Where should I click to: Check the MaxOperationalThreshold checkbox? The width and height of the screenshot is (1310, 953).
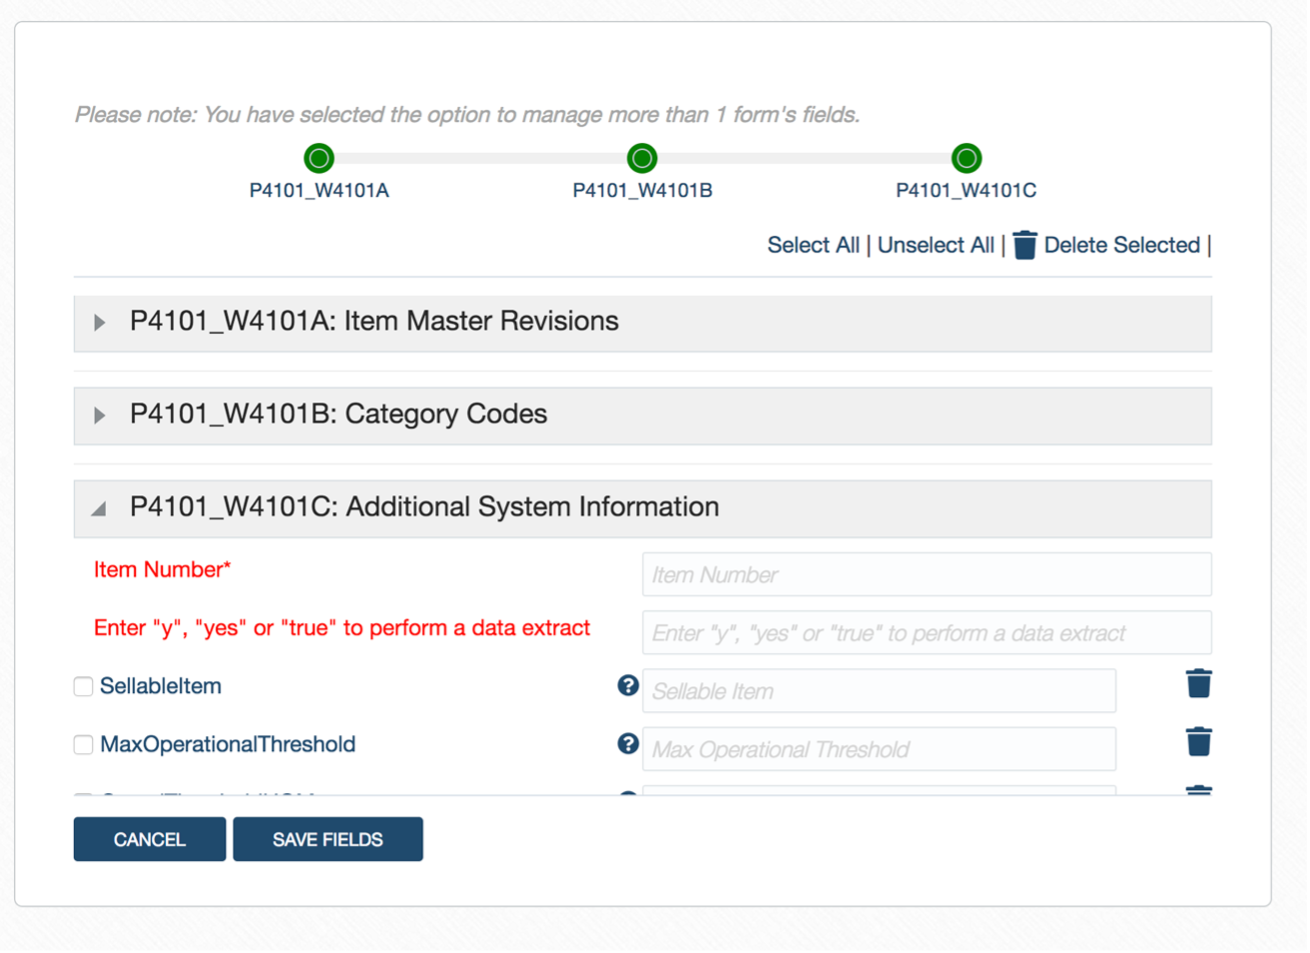click(x=83, y=744)
